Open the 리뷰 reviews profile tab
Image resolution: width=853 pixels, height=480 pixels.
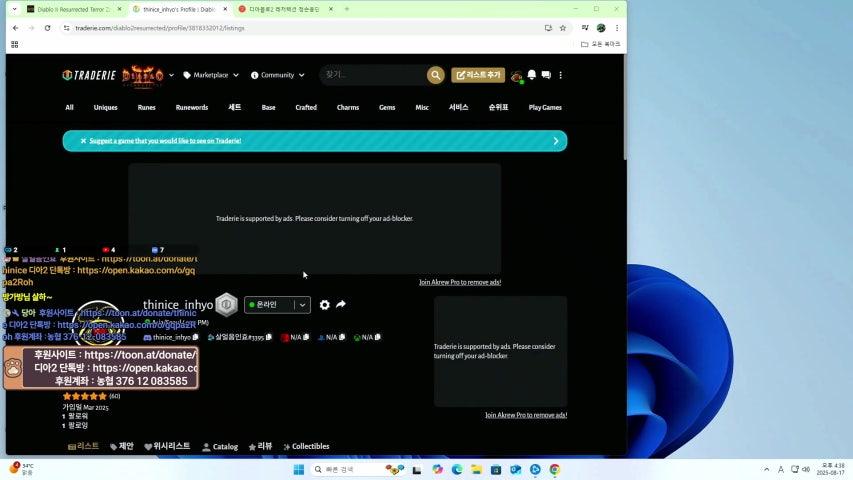[x=260, y=446]
